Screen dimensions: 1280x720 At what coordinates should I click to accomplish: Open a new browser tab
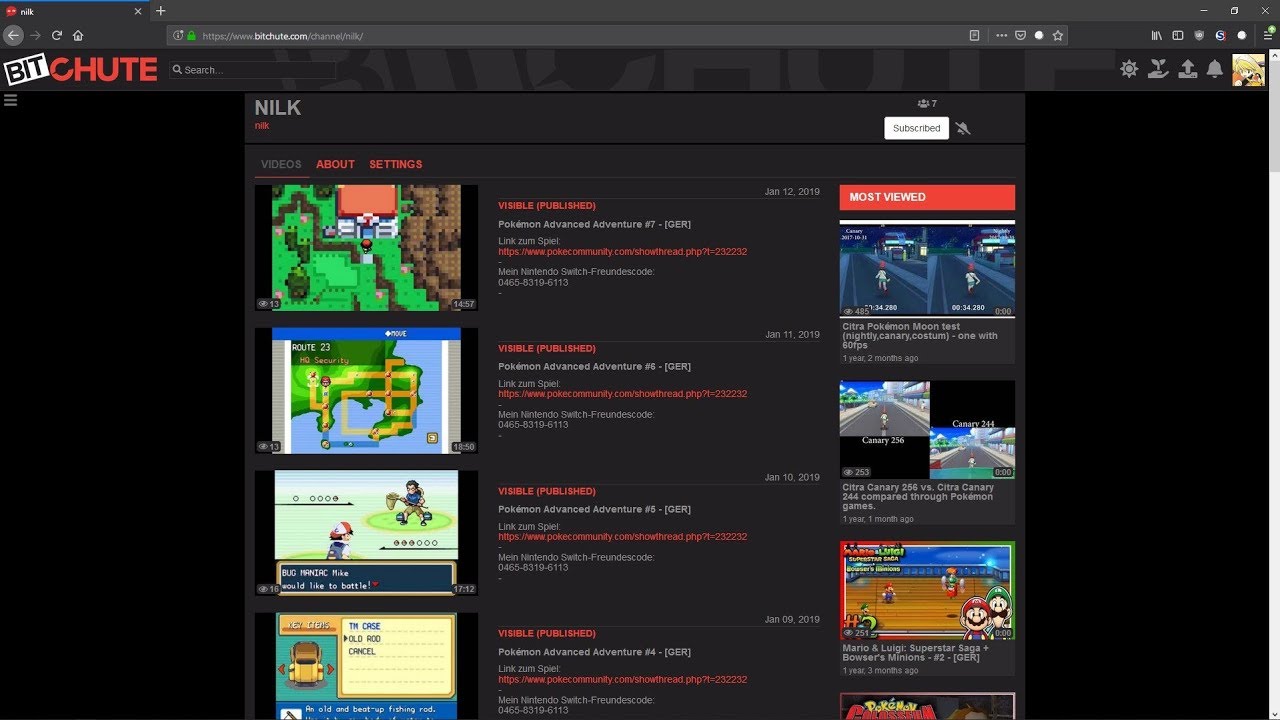coord(160,11)
